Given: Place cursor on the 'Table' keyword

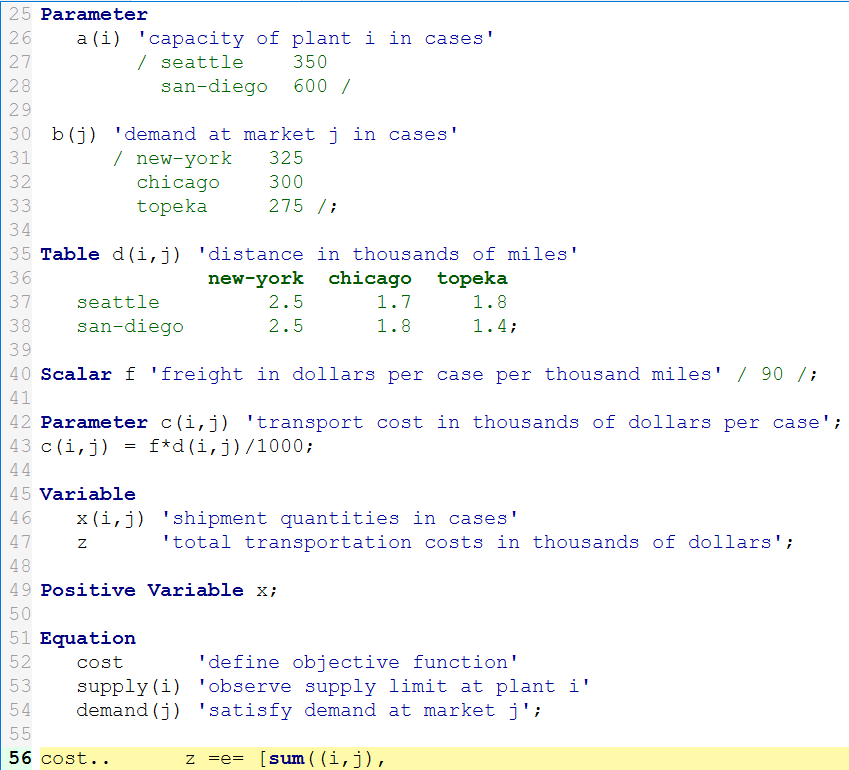Looking at the screenshot, I should point(69,254).
